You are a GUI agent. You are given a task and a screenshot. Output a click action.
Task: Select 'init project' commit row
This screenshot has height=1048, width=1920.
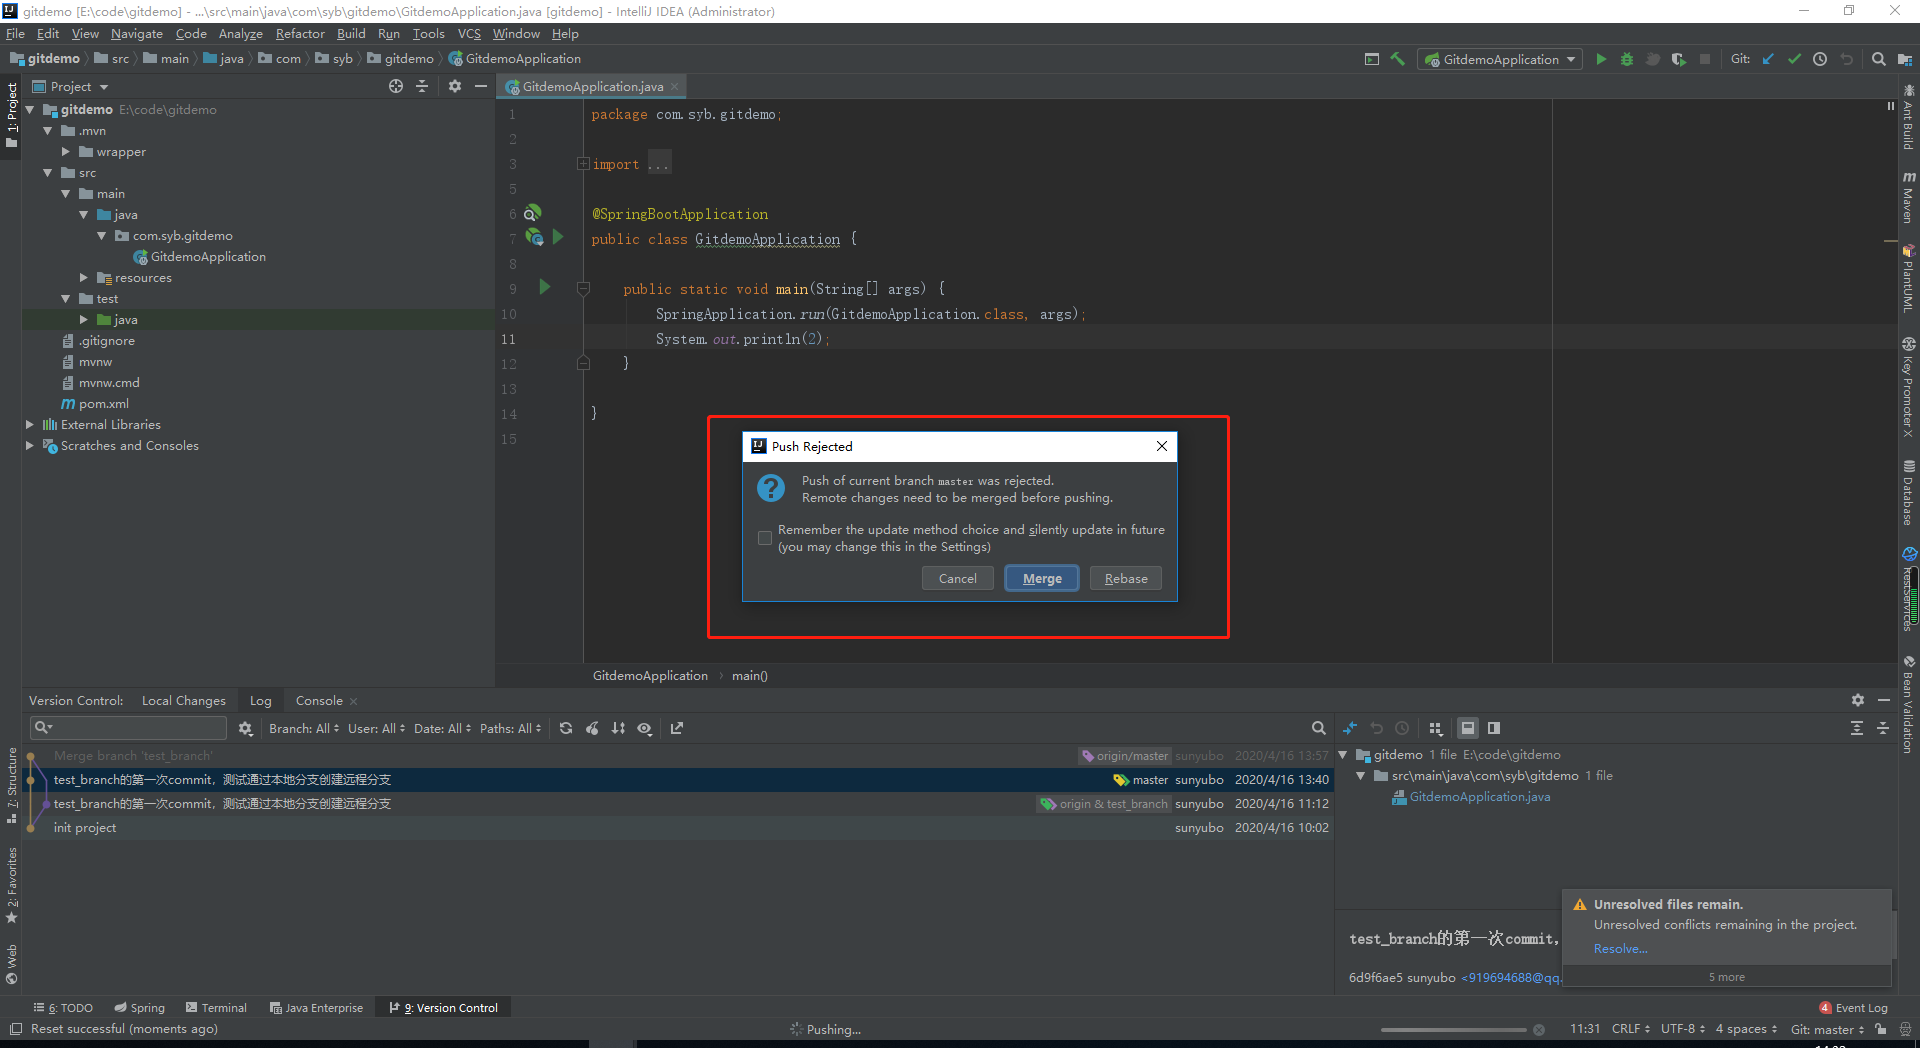[x=678, y=828]
